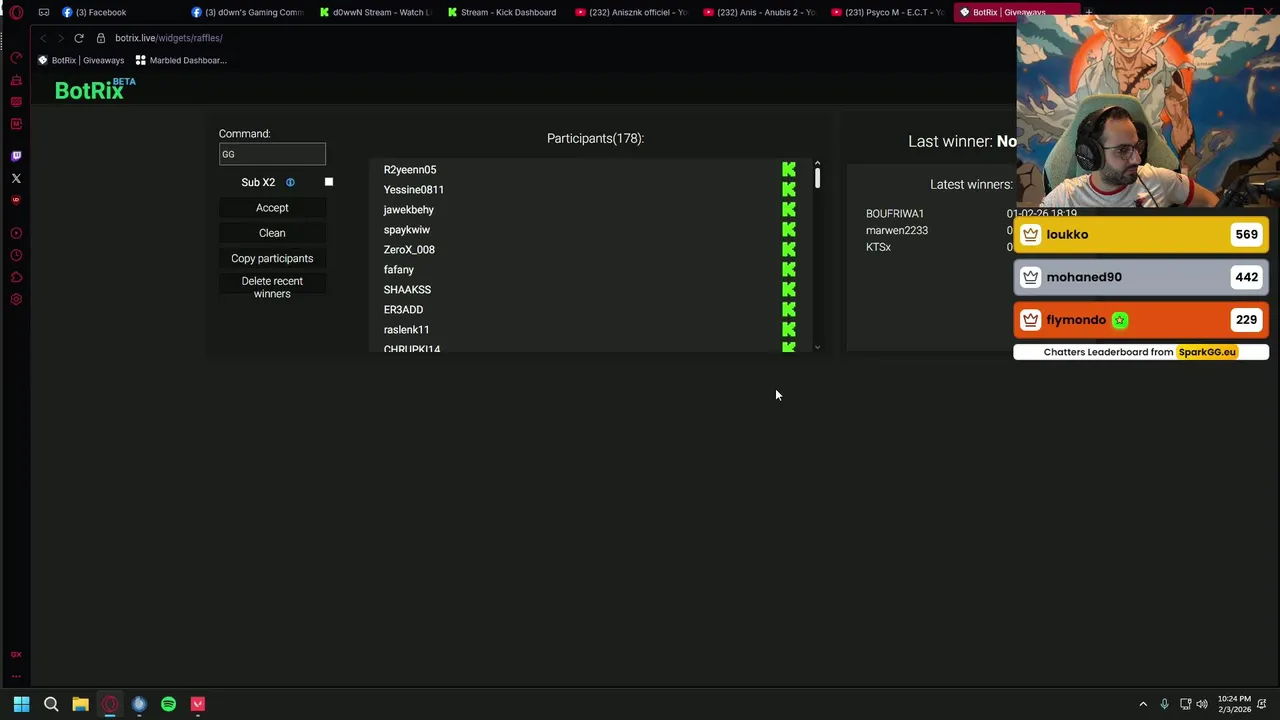Open X (Twitter) in the browser sidebar
The width and height of the screenshot is (1280, 720).
(16, 178)
